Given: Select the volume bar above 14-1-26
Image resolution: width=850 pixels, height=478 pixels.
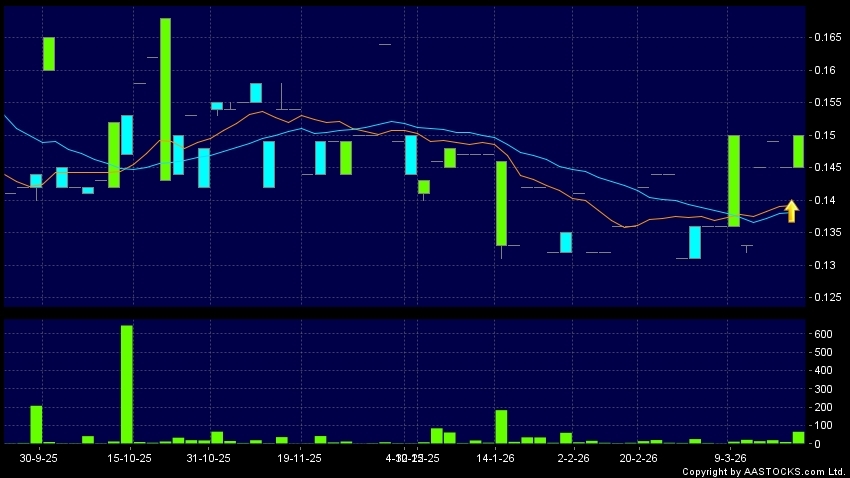Looking at the screenshot, I should [x=501, y=427].
